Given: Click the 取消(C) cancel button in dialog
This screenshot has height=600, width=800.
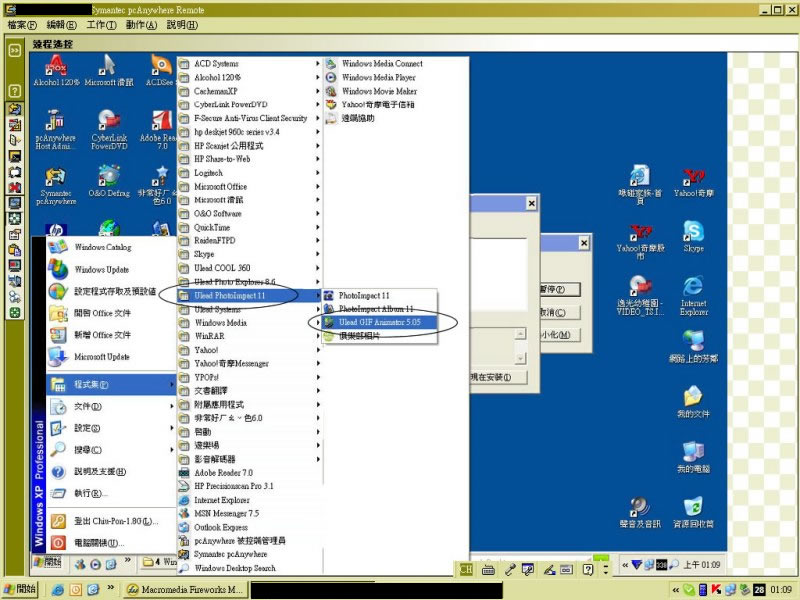Looking at the screenshot, I should [559, 312].
